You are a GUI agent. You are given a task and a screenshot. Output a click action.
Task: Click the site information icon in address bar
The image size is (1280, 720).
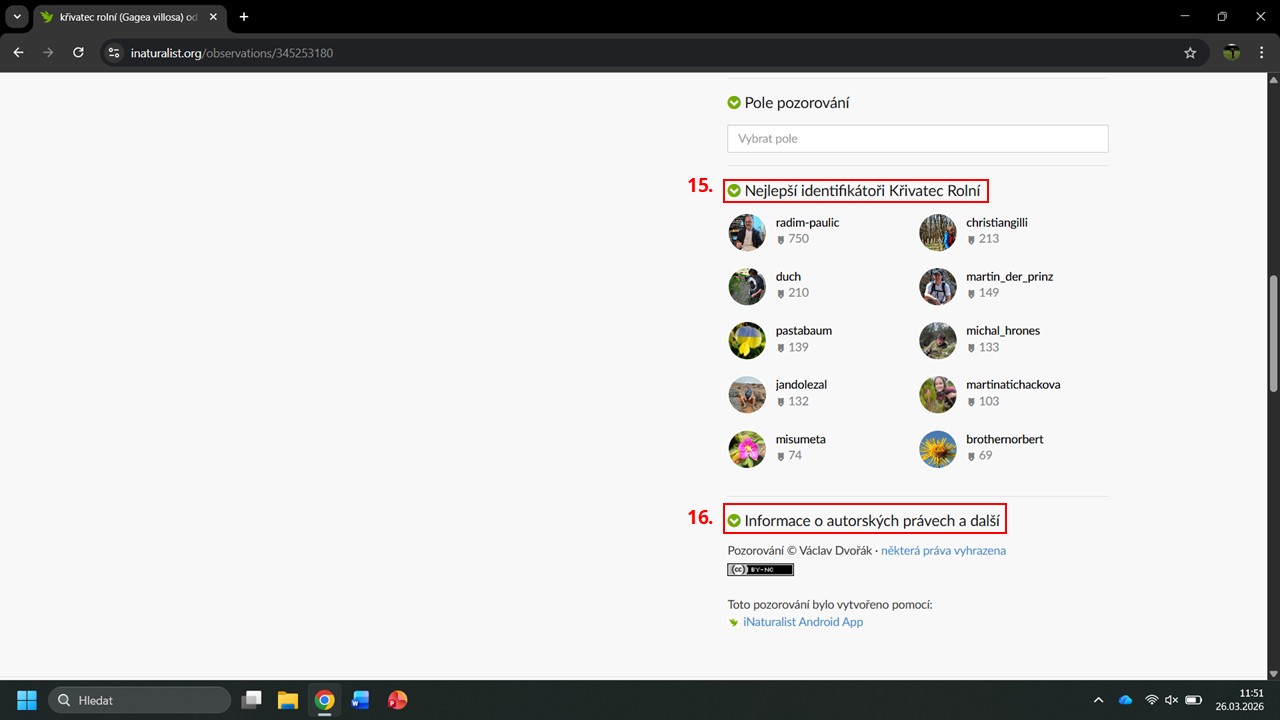[x=114, y=53]
